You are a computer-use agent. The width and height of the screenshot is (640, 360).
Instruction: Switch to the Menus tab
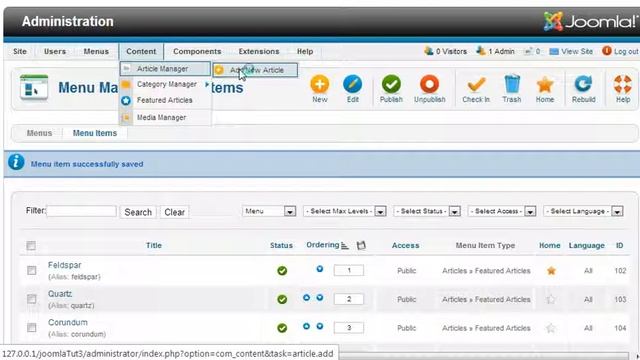[x=39, y=133]
